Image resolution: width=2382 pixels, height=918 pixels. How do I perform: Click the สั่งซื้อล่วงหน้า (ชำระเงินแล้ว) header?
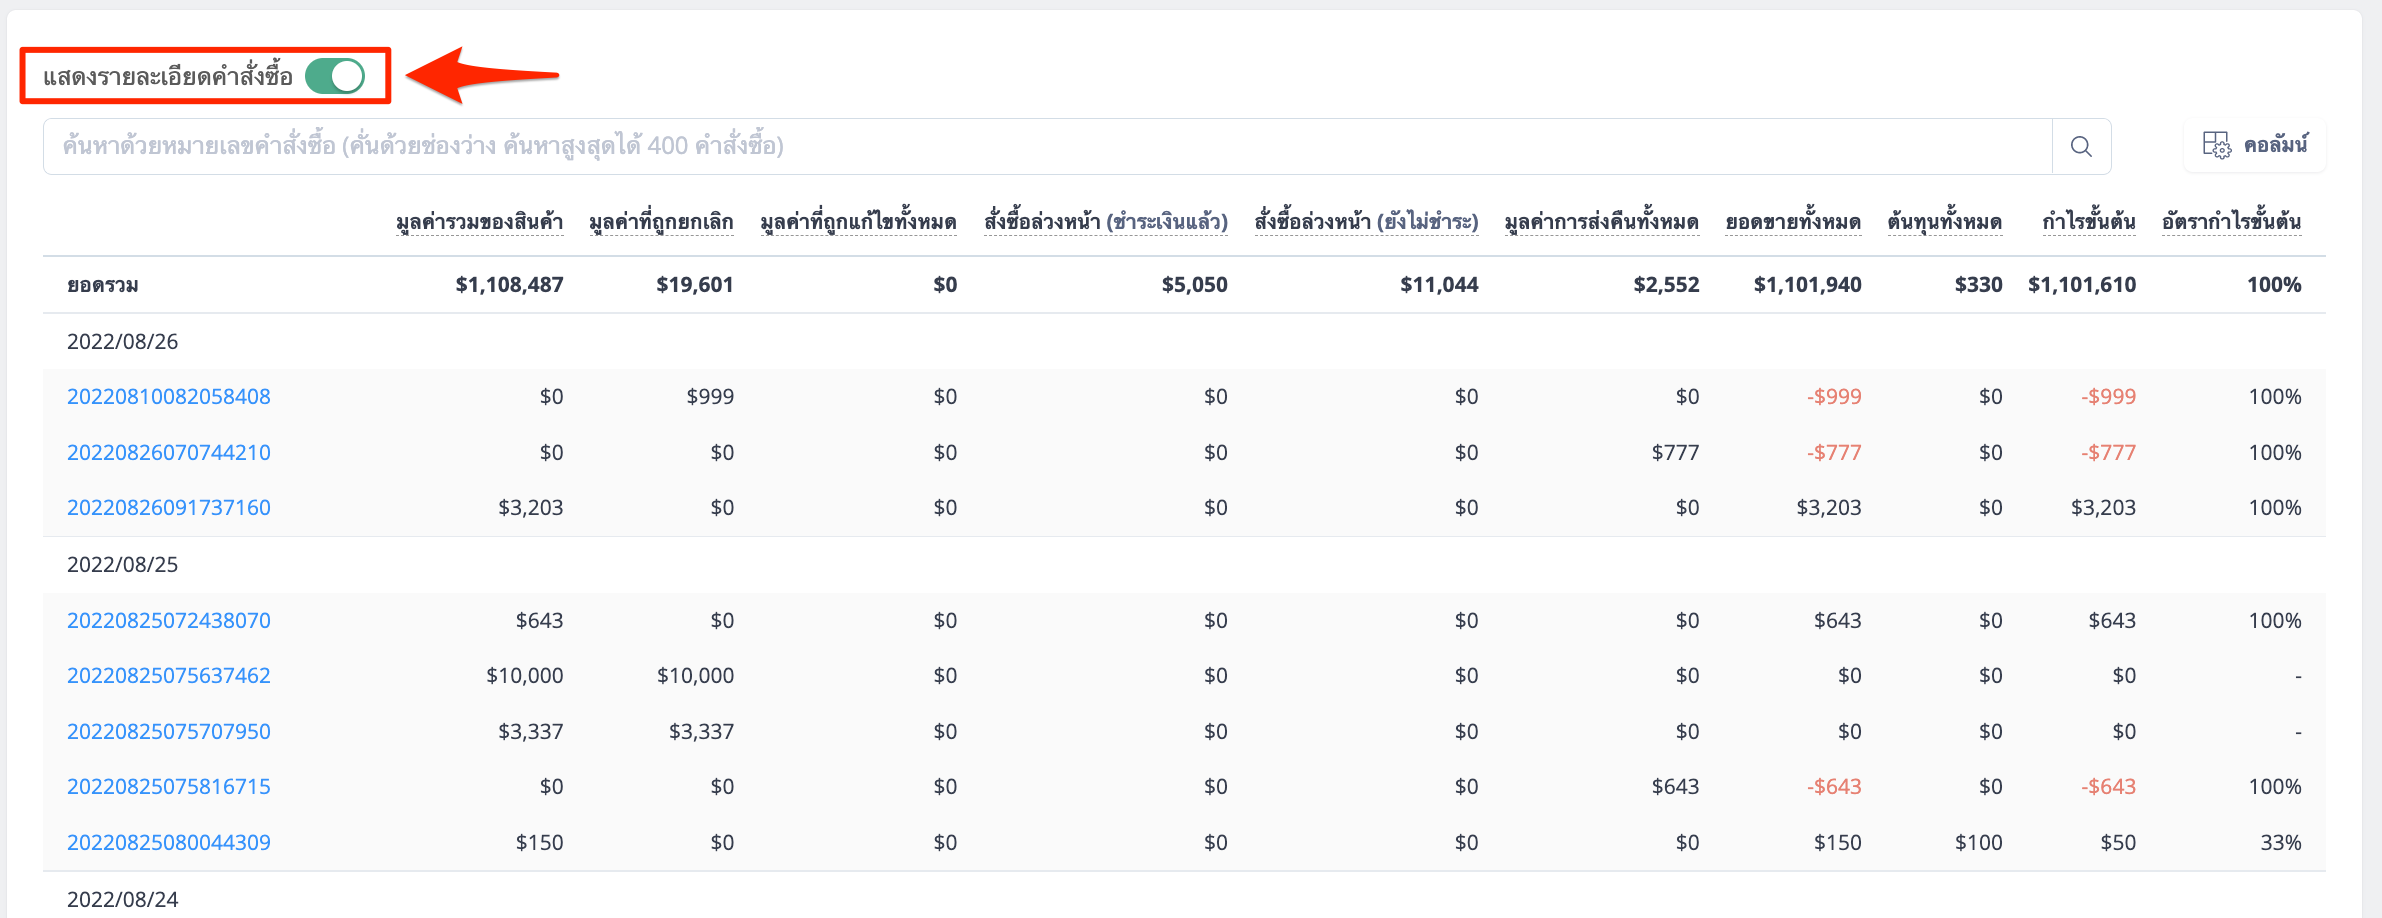(1106, 222)
